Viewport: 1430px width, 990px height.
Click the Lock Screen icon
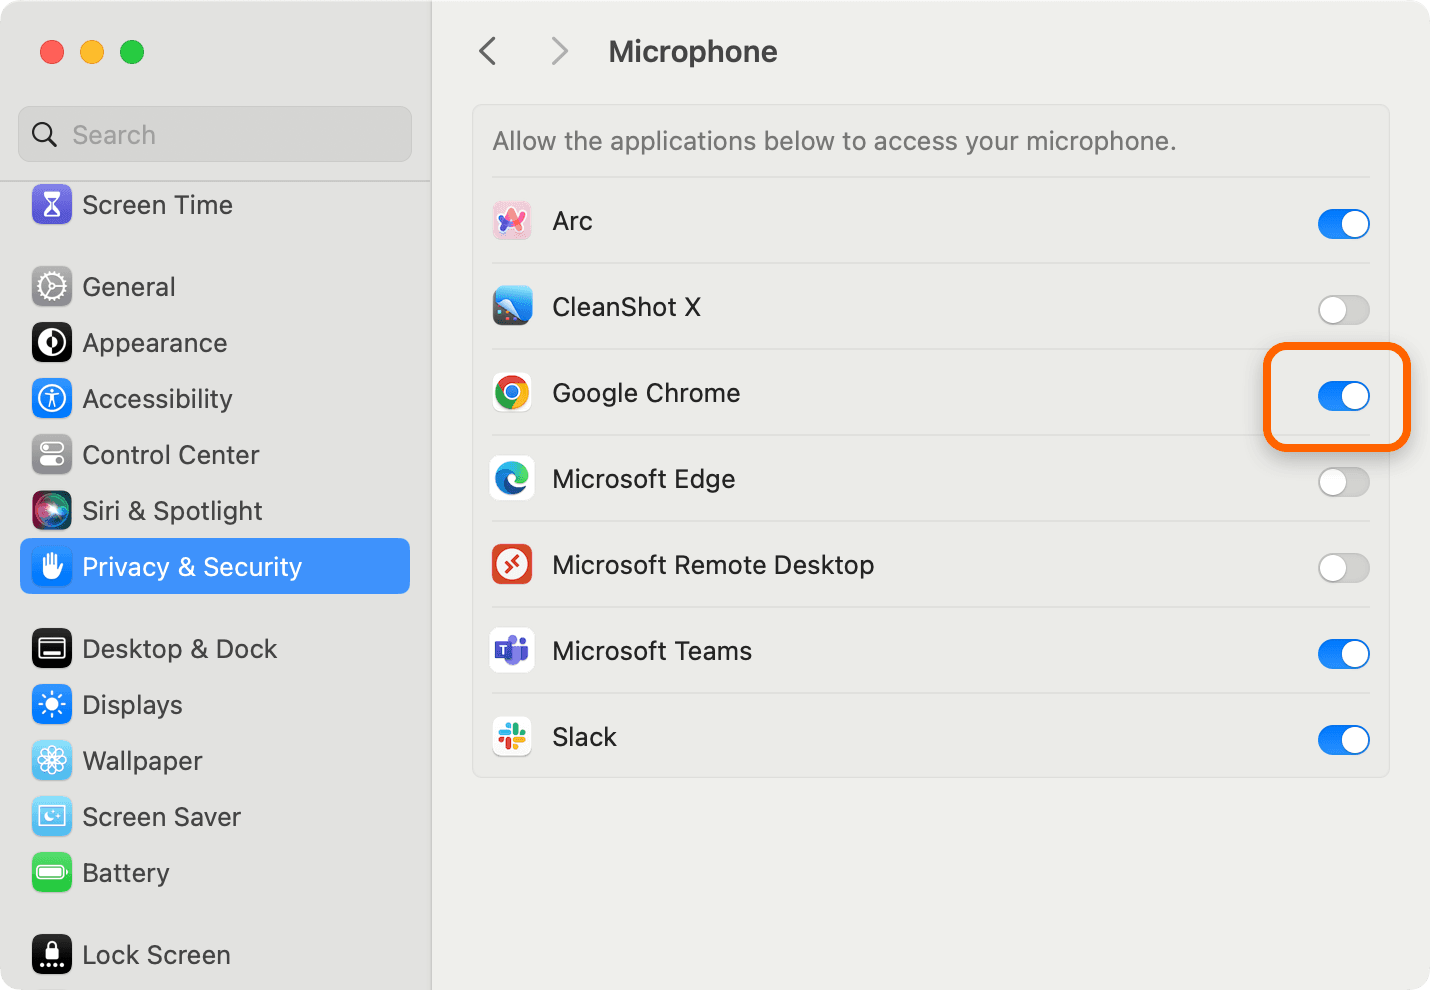pos(52,955)
